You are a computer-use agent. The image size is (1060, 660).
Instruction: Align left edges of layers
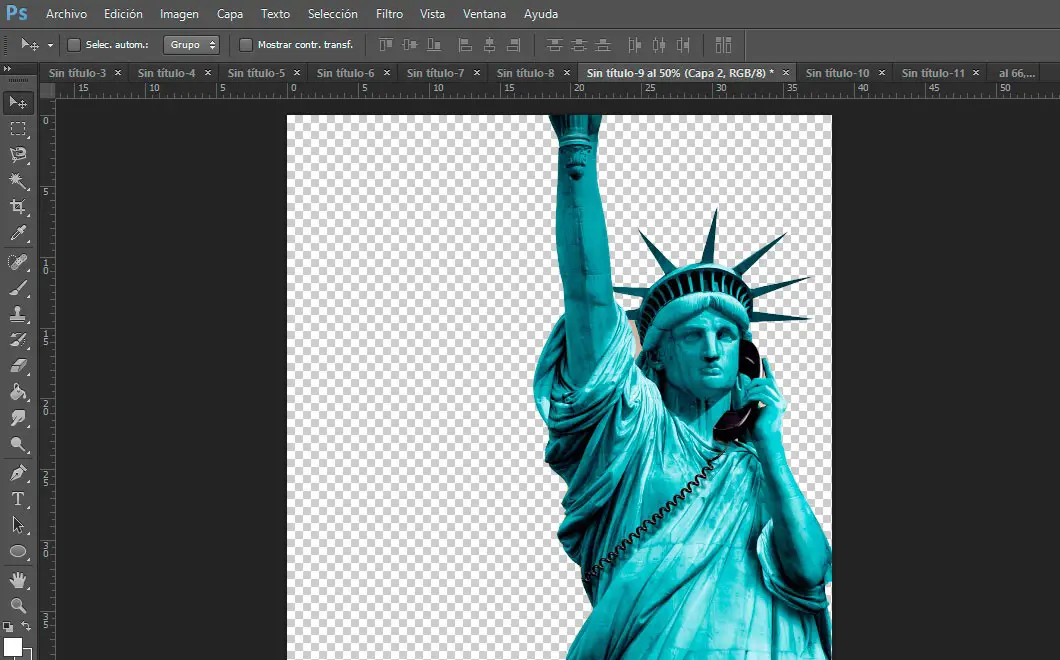[x=465, y=45]
